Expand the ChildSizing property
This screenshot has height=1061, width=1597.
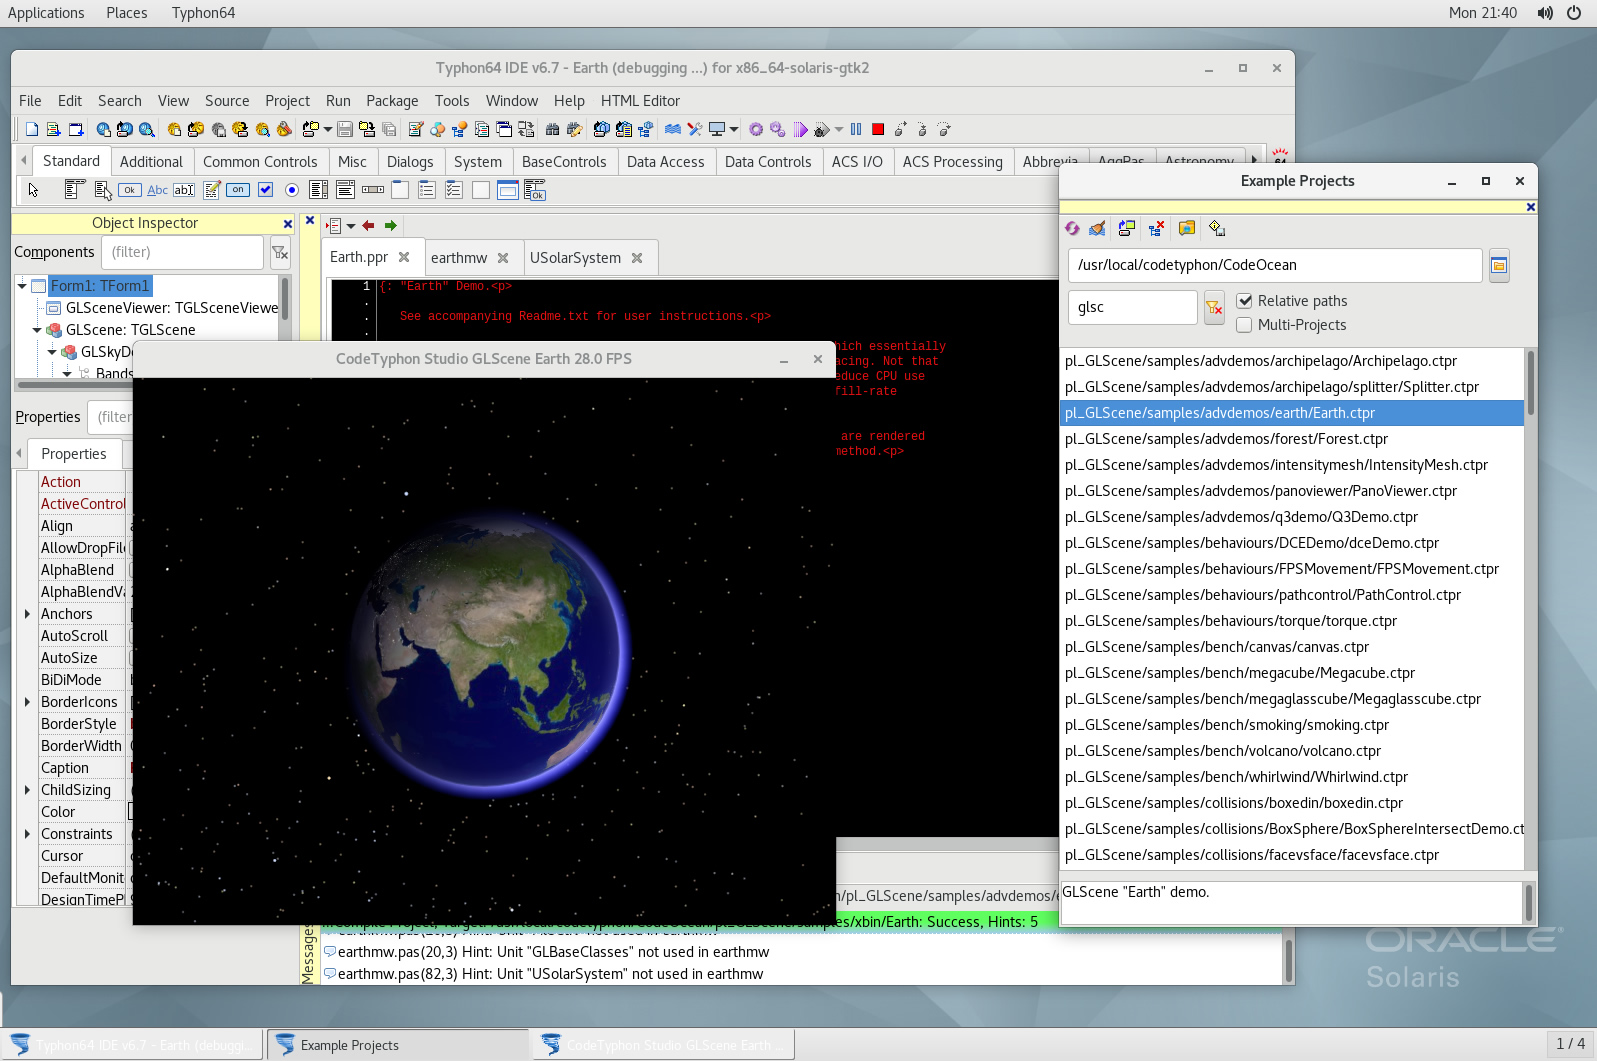(27, 790)
